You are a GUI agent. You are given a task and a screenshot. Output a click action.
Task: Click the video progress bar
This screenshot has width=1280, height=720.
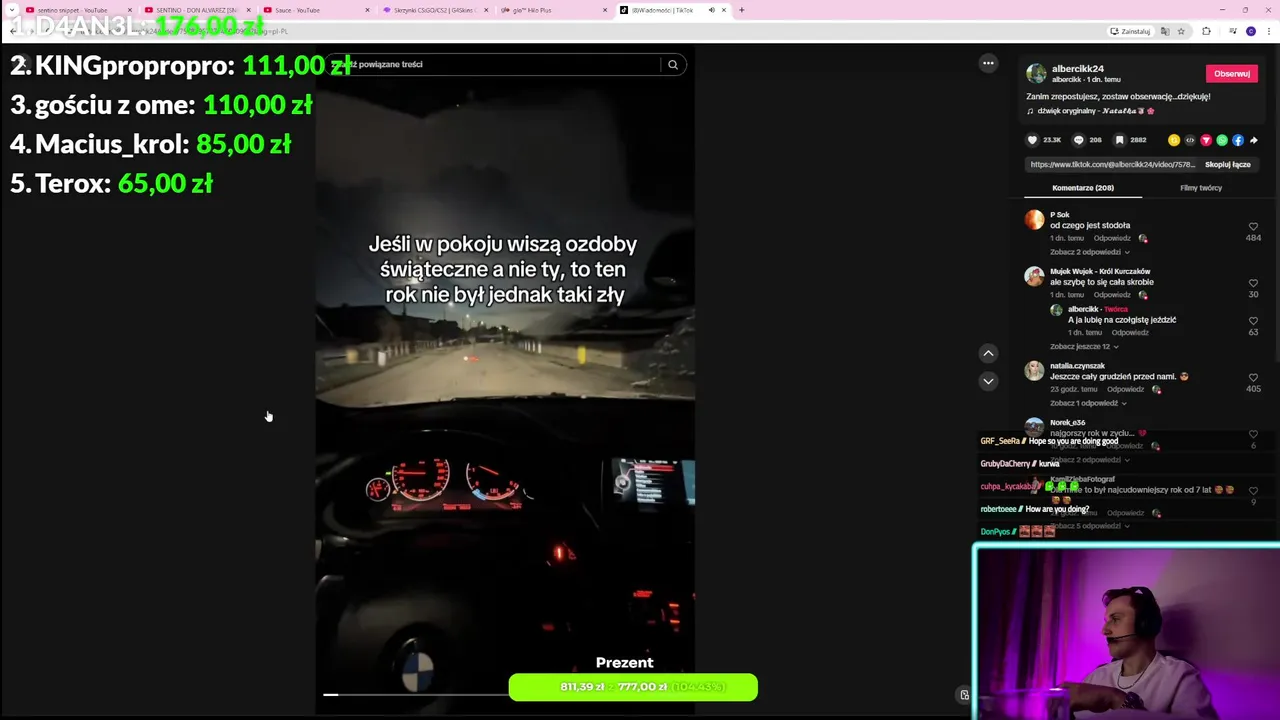505,694
